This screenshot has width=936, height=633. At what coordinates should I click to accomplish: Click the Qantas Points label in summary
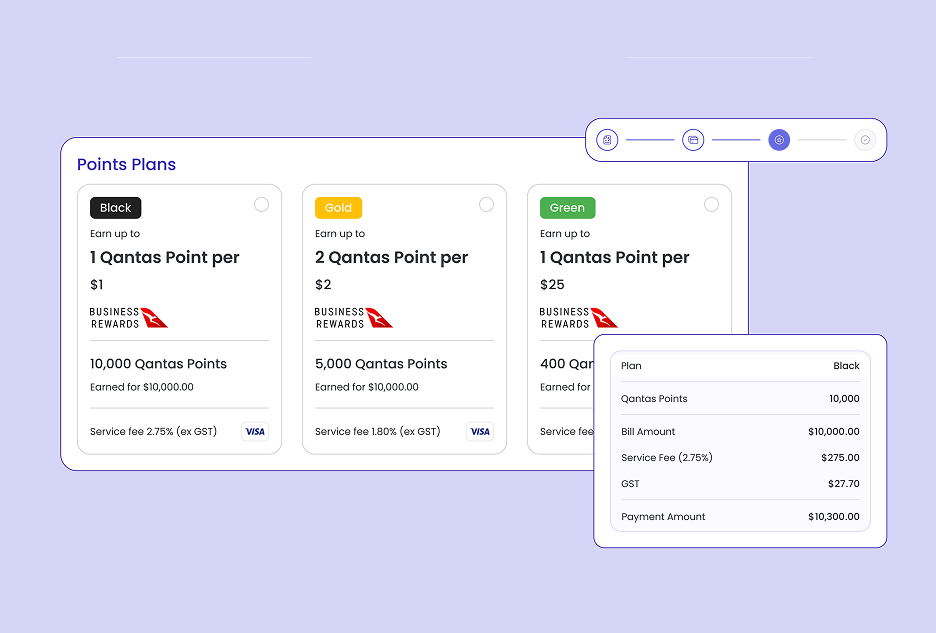coord(654,398)
